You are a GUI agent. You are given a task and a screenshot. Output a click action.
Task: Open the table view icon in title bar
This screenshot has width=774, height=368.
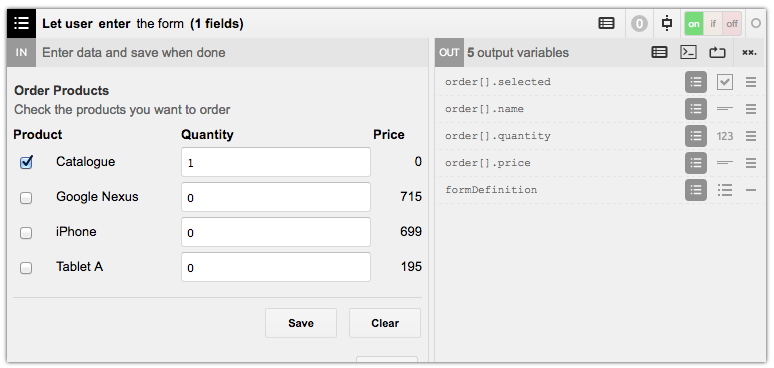pos(606,23)
